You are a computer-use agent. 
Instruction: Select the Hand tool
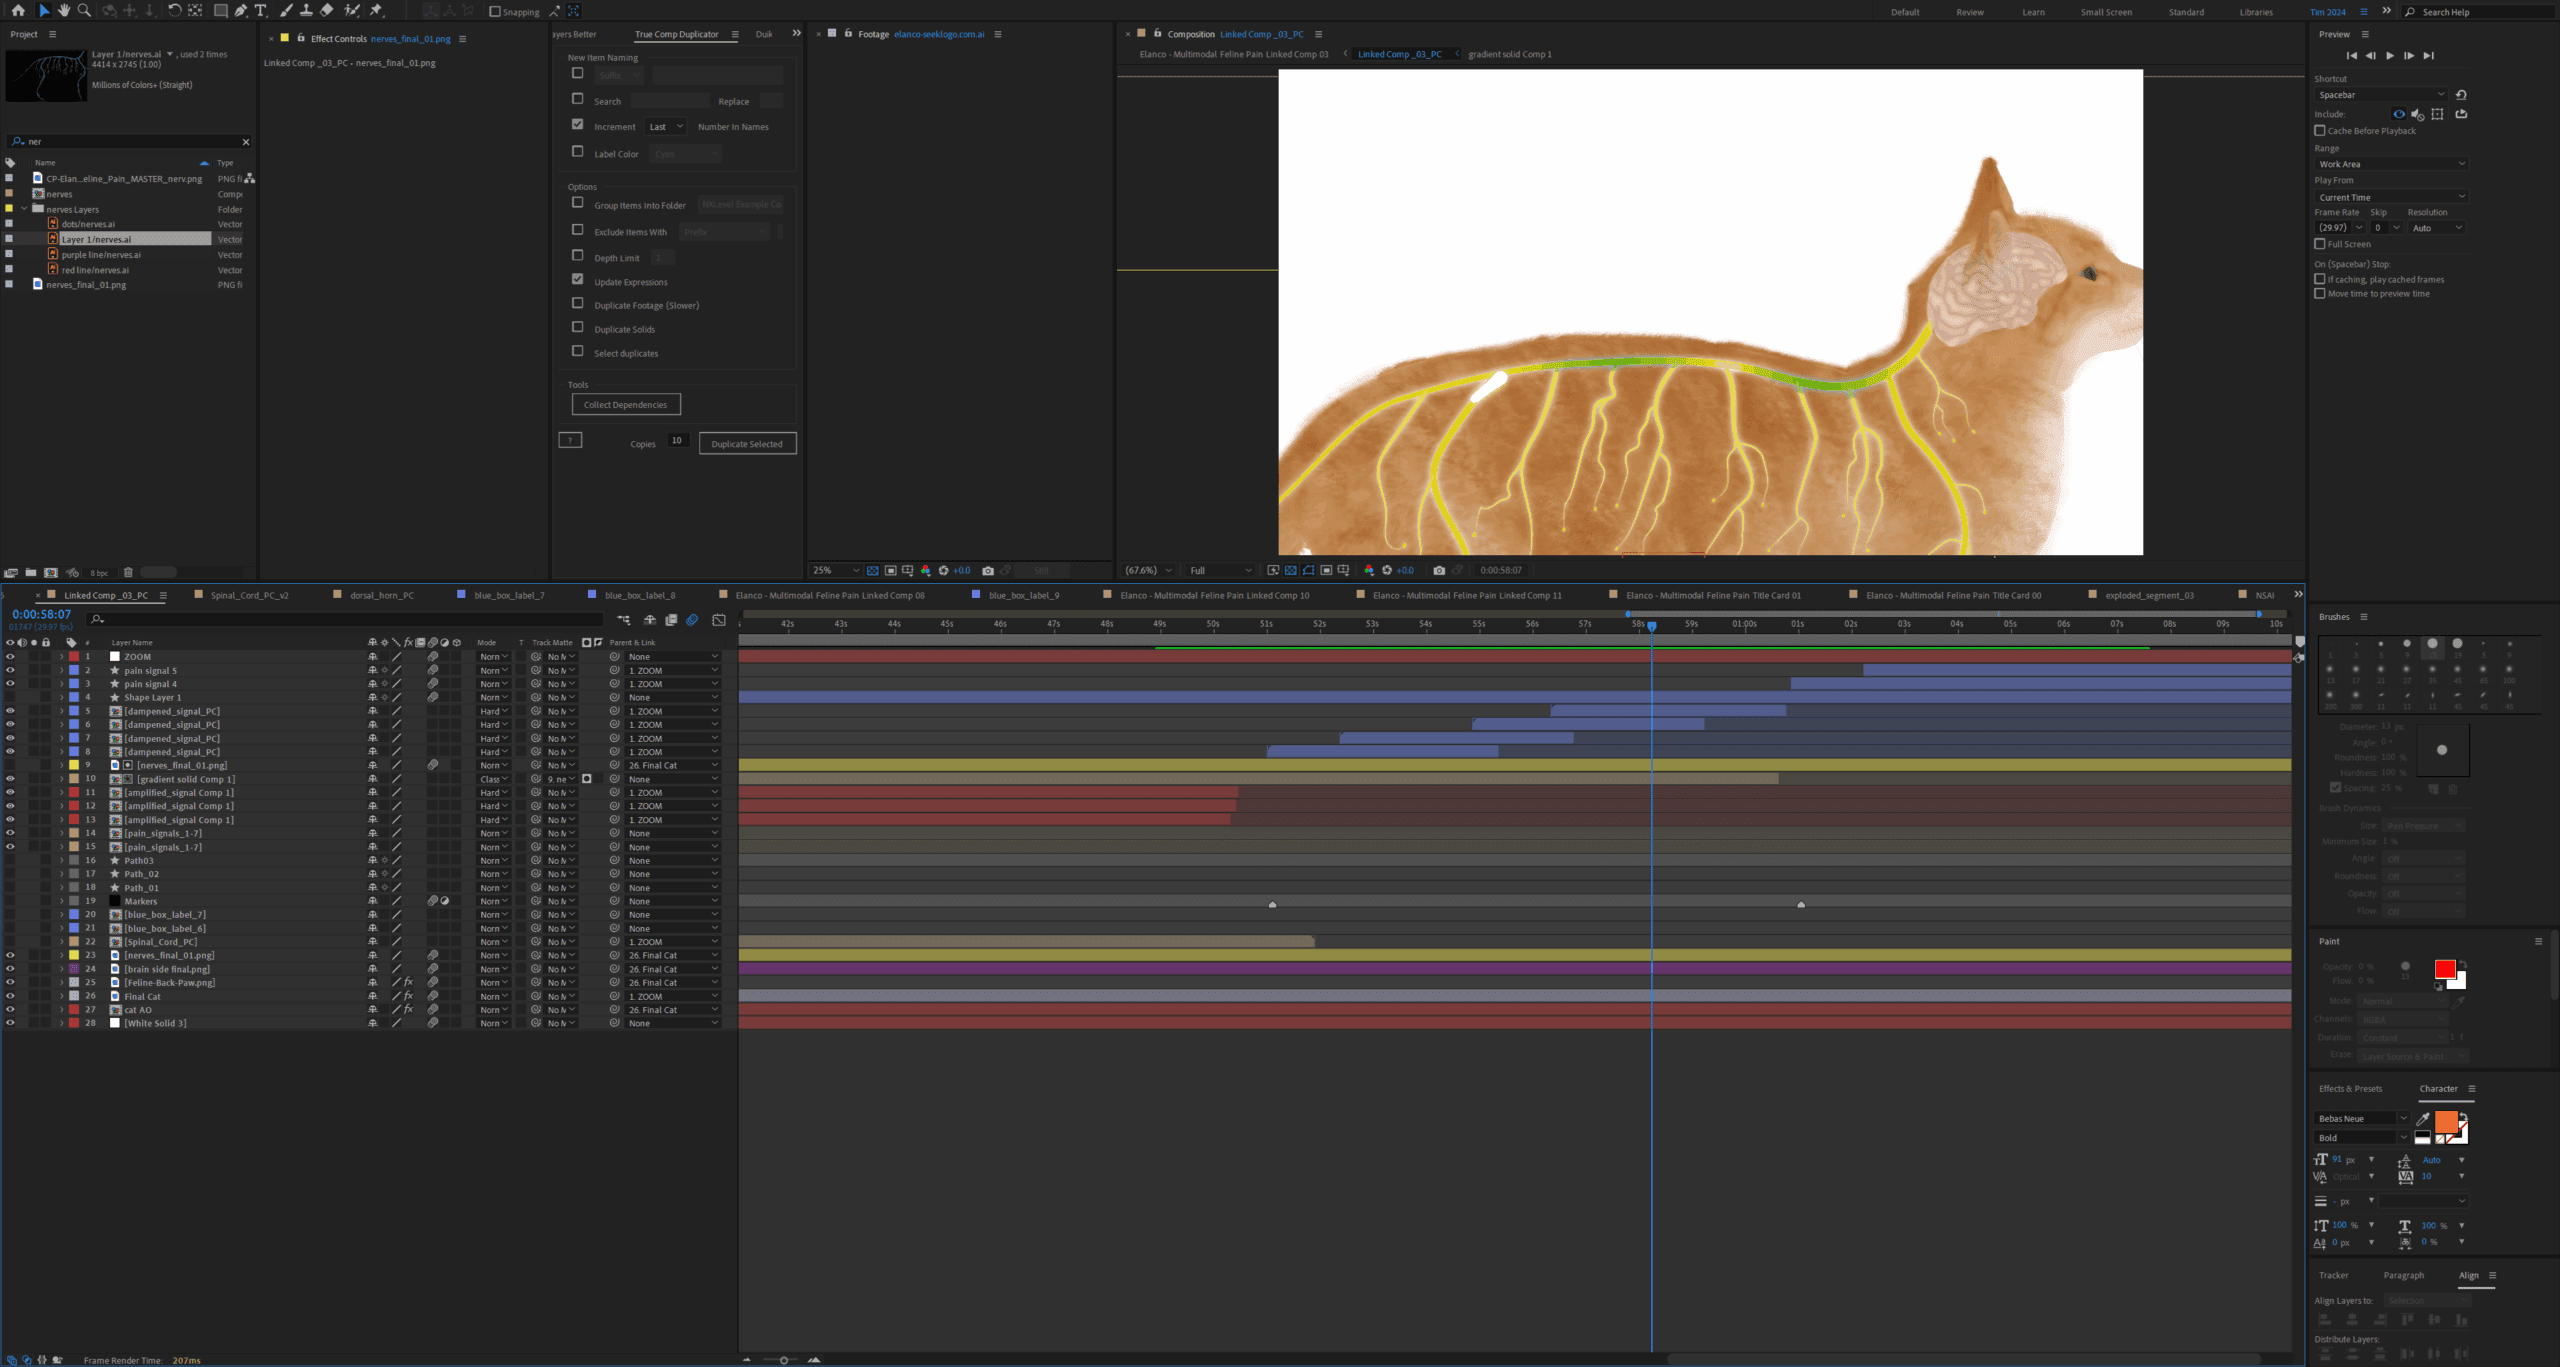pos(63,10)
